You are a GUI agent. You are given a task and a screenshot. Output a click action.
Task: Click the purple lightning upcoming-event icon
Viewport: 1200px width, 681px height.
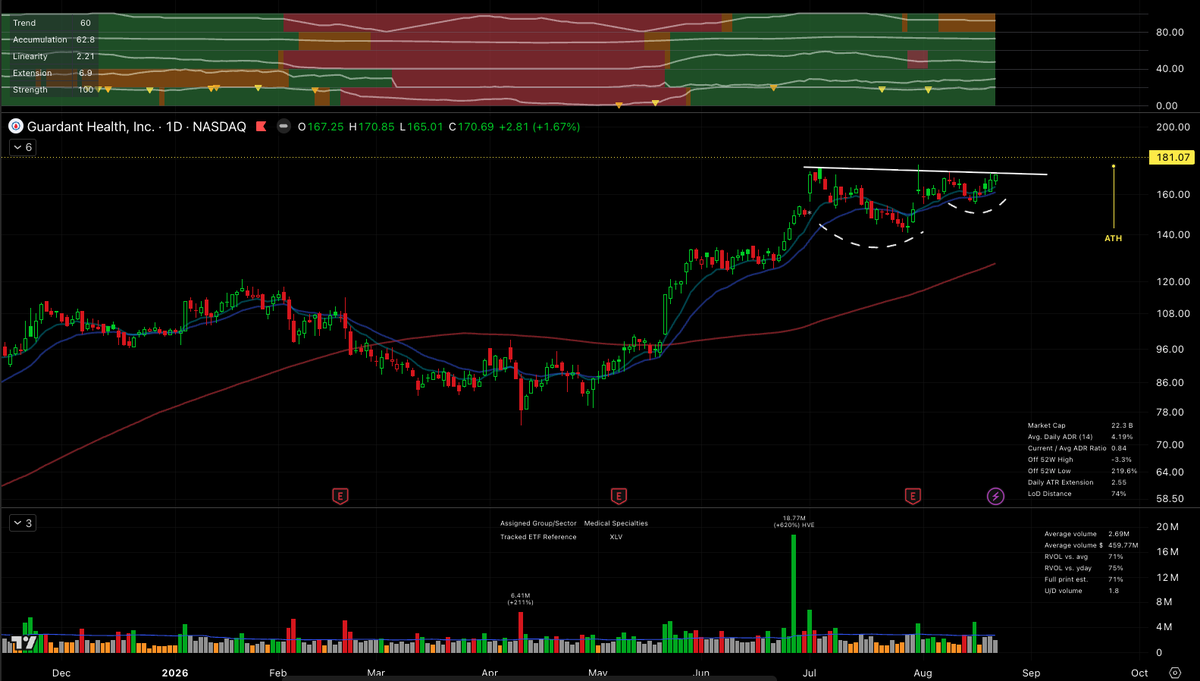995,495
